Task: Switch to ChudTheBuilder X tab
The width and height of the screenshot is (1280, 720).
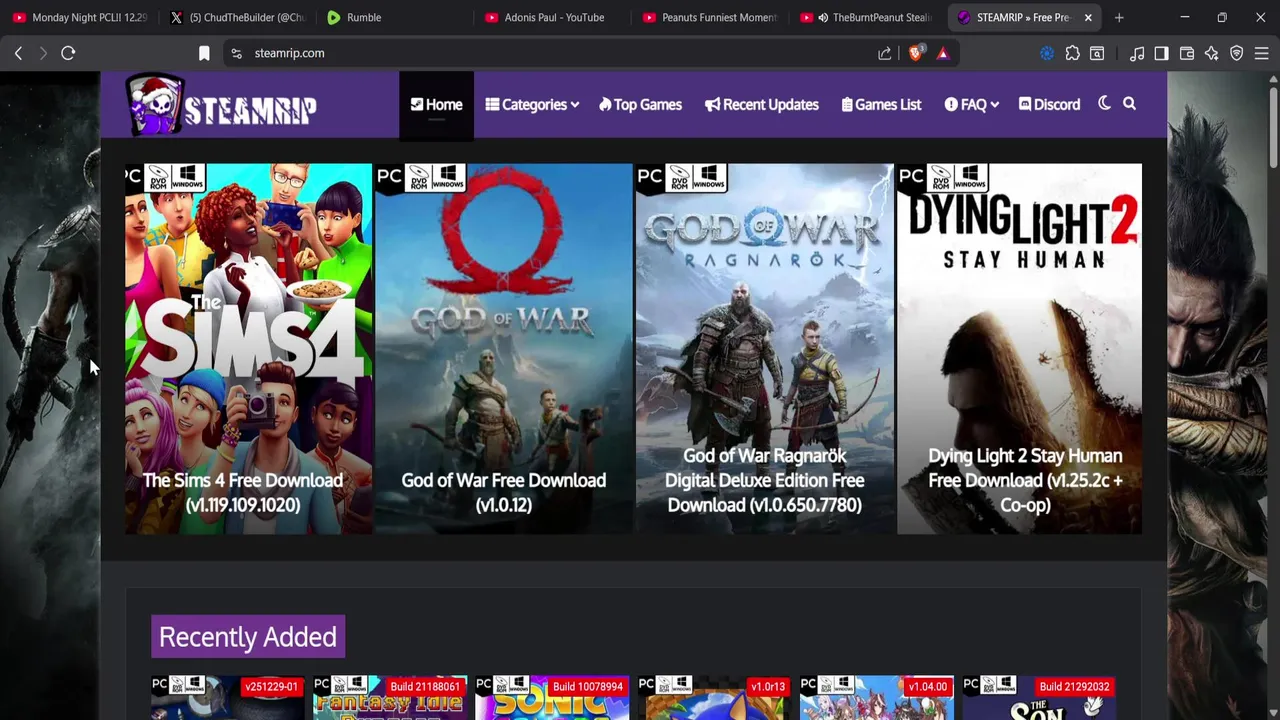Action: pyautogui.click(x=238, y=17)
